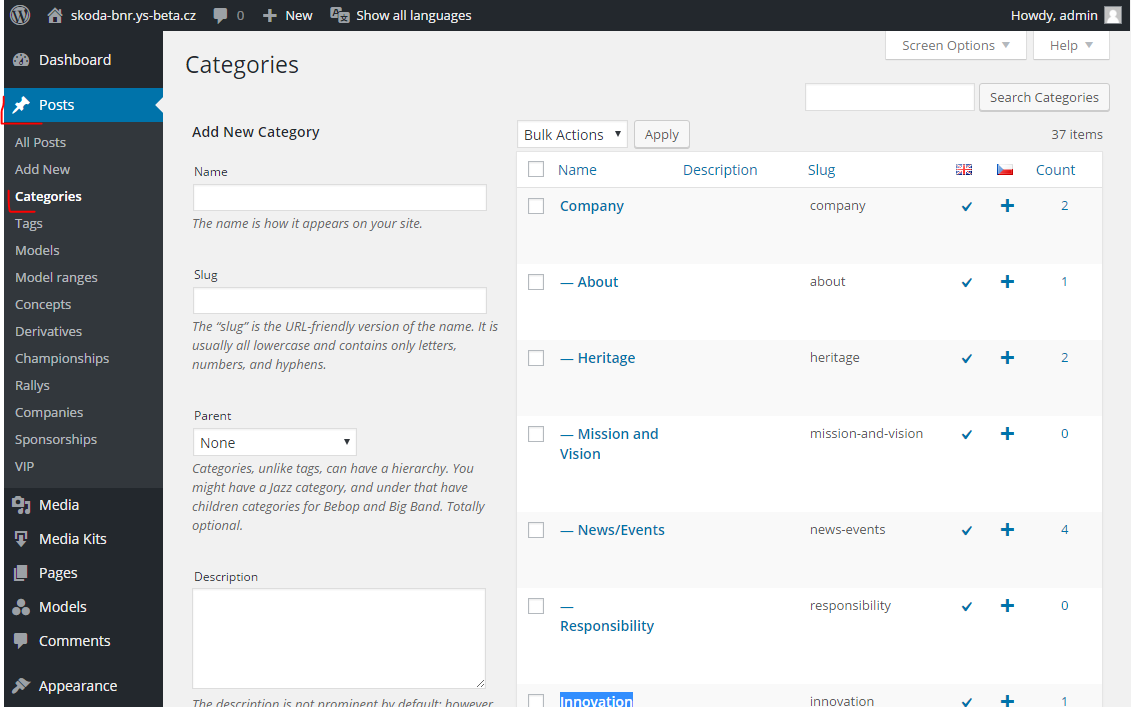Open Add New under Posts

[x=43, y=169]
